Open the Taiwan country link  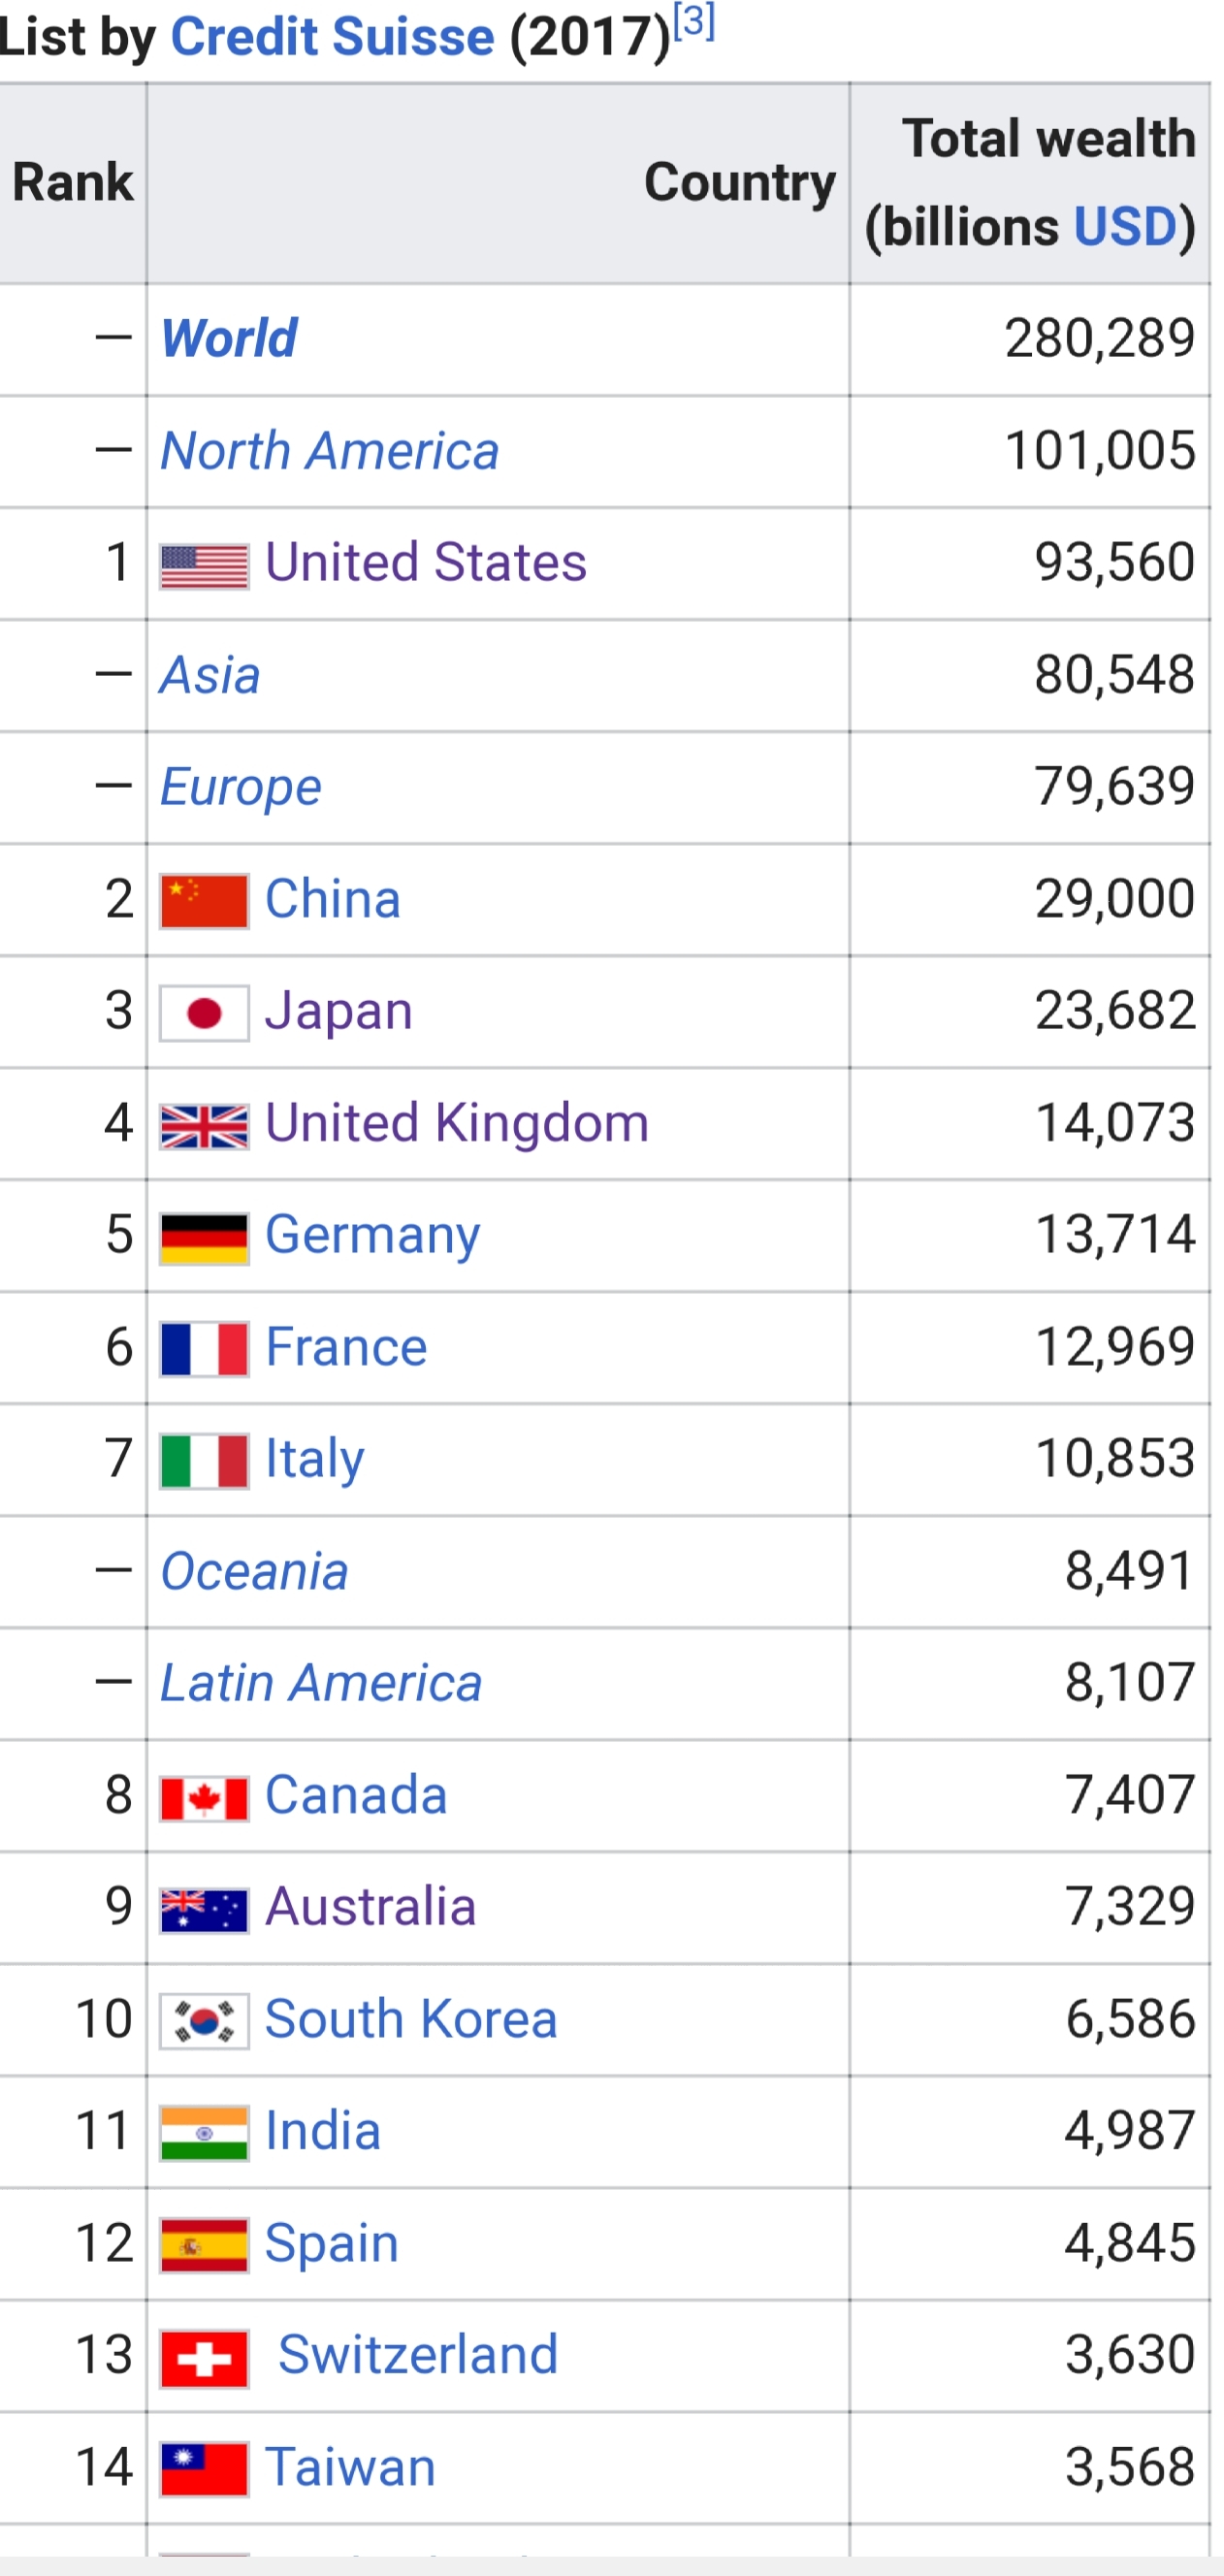pos(350,2467)
